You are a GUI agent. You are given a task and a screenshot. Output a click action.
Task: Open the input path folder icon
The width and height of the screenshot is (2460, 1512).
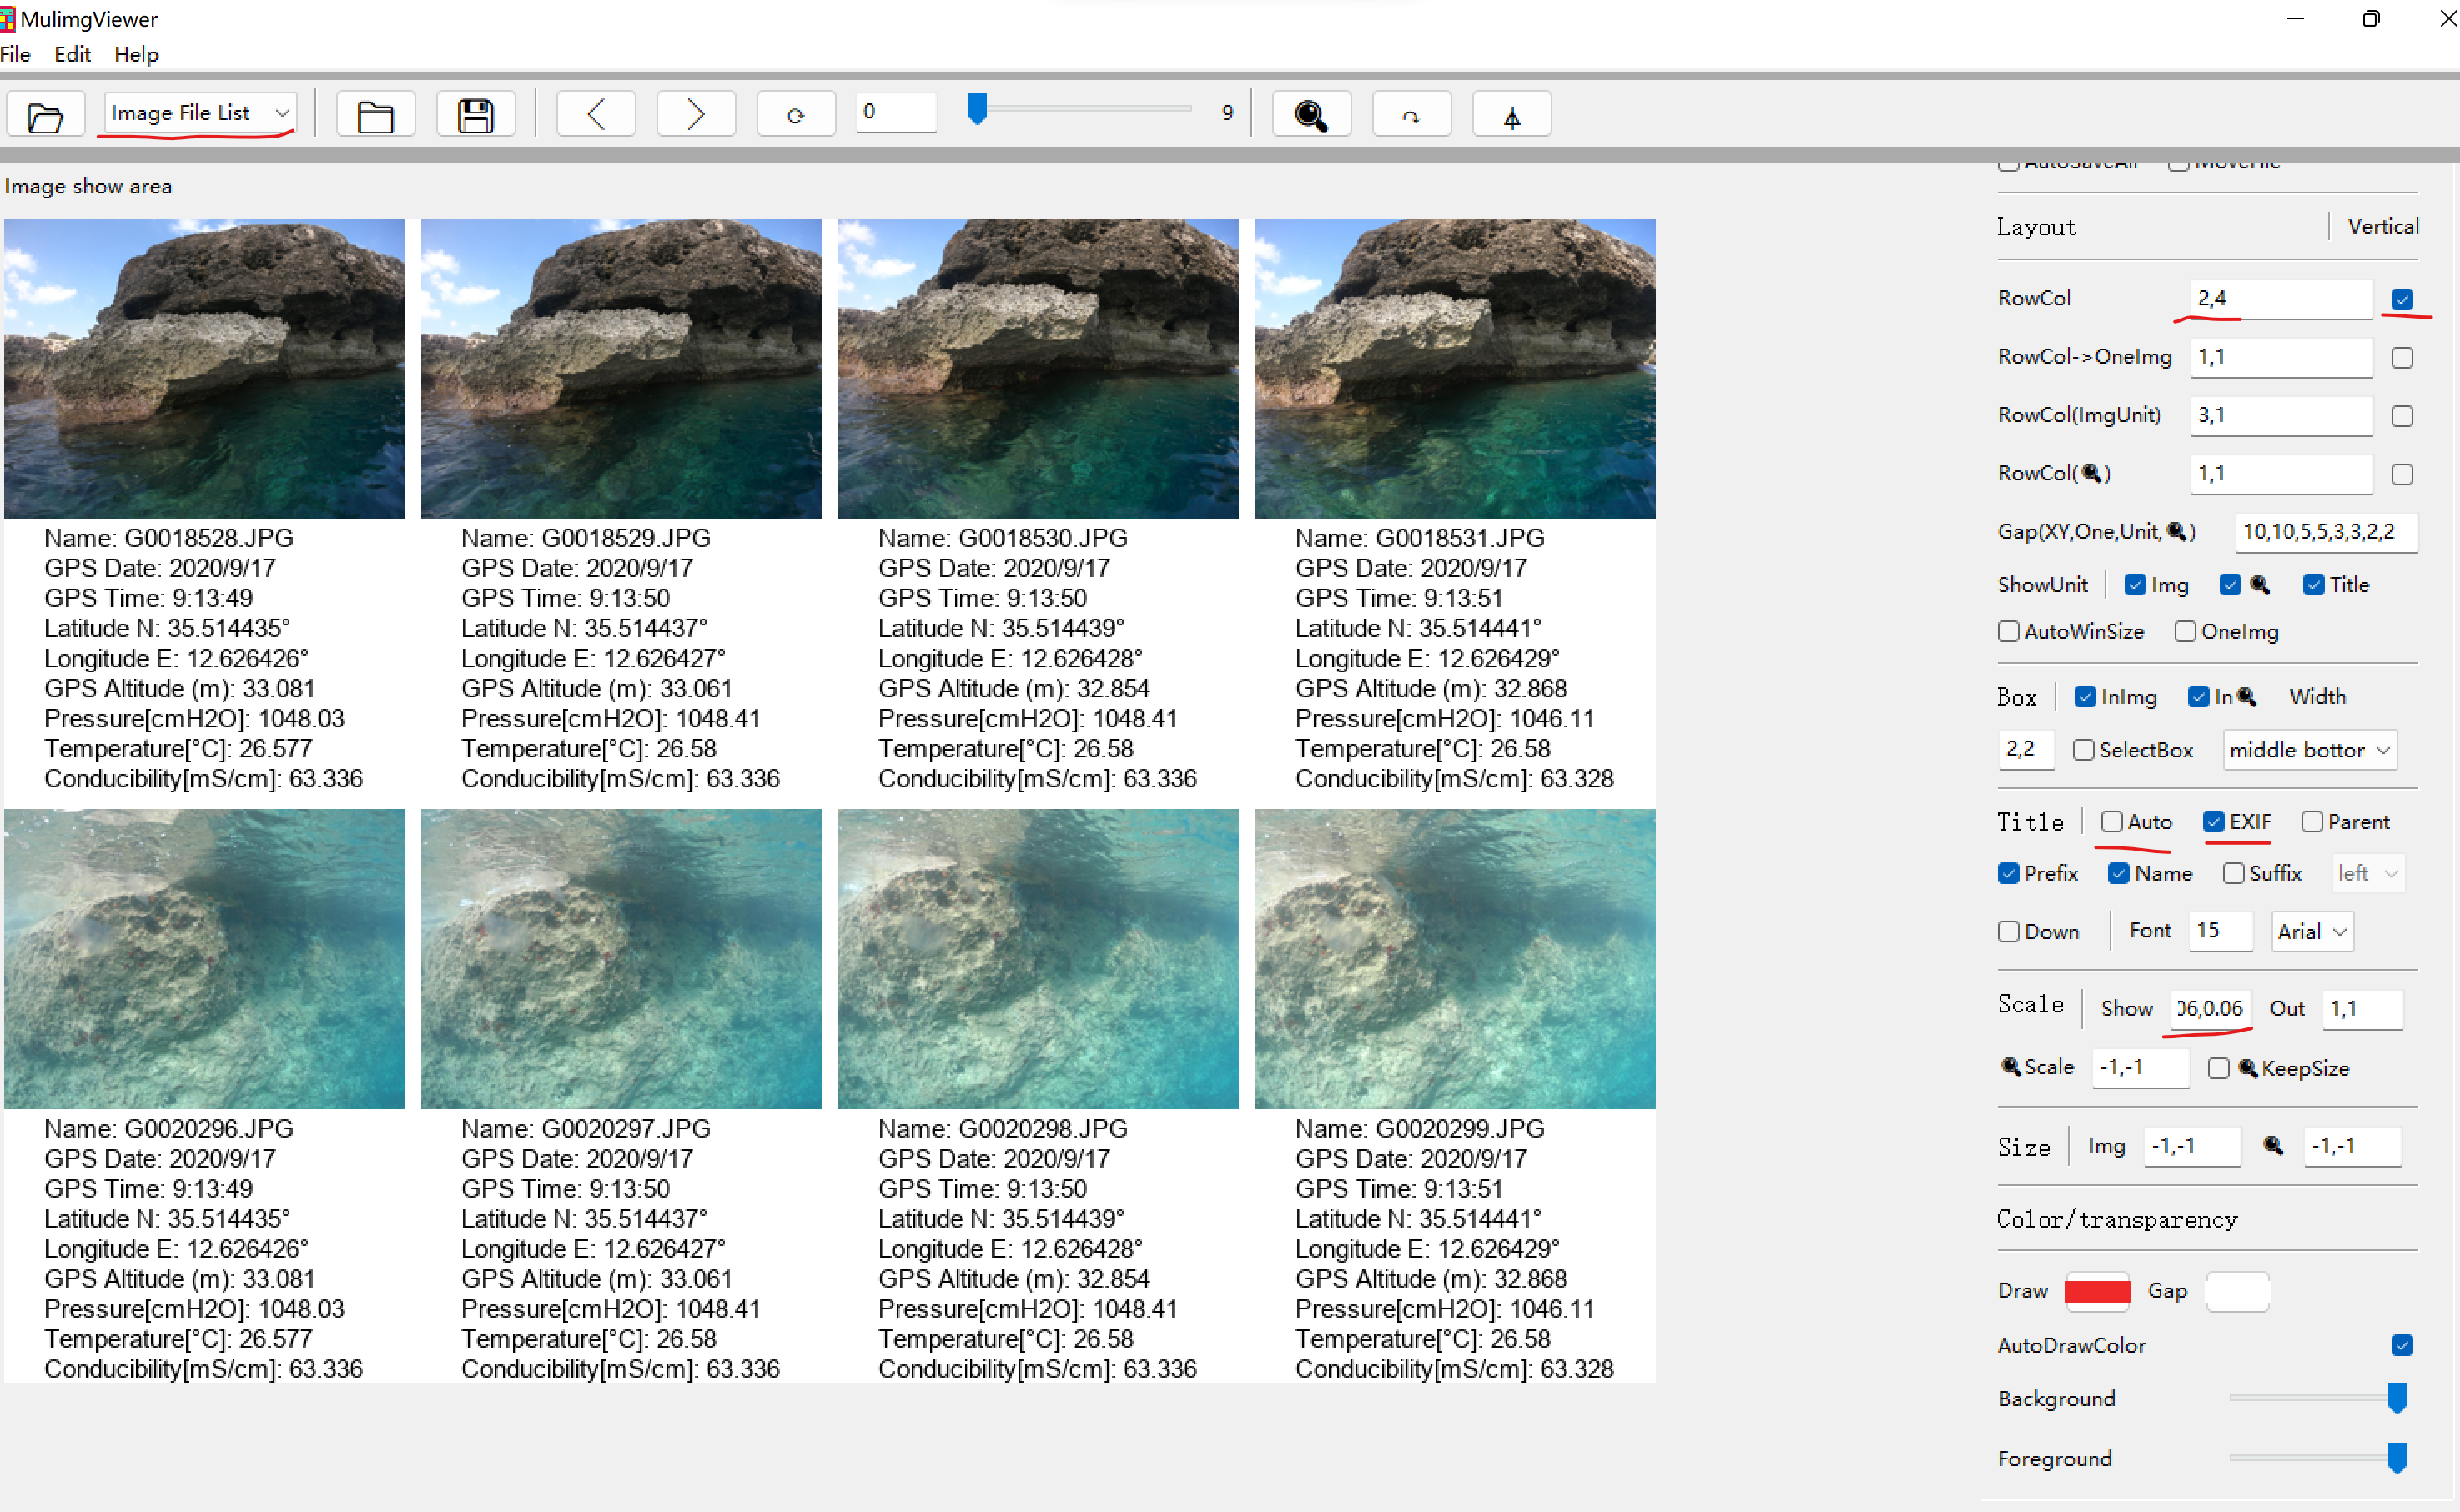(x=45, y=113)
